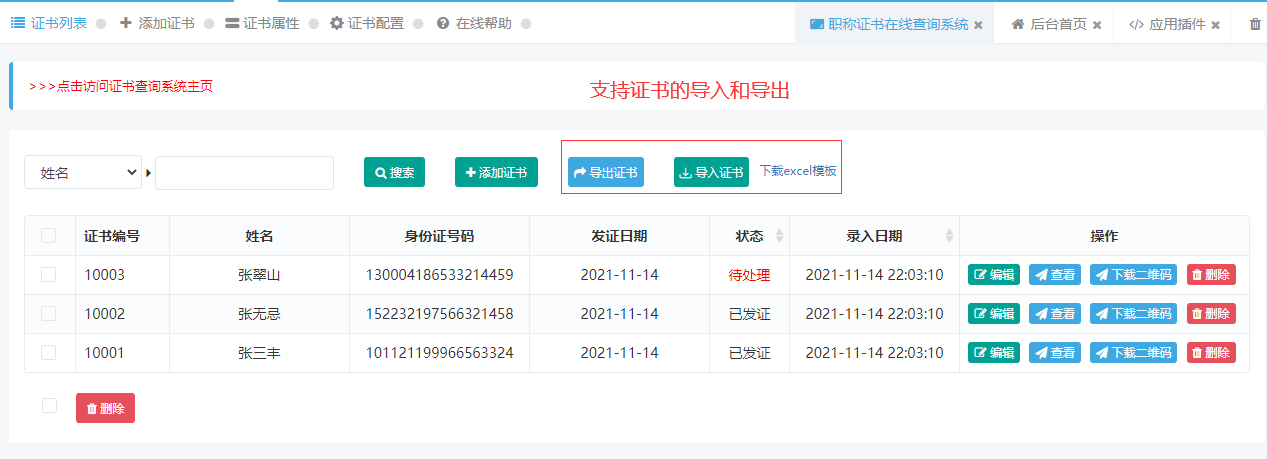
Task: View the 张翠山 certificate
Action: [x=1054, y=275]
